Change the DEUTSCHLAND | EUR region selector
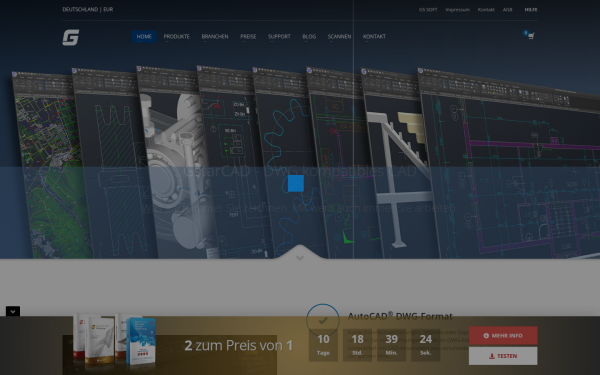The image size is (600, 375). point(88,9)
